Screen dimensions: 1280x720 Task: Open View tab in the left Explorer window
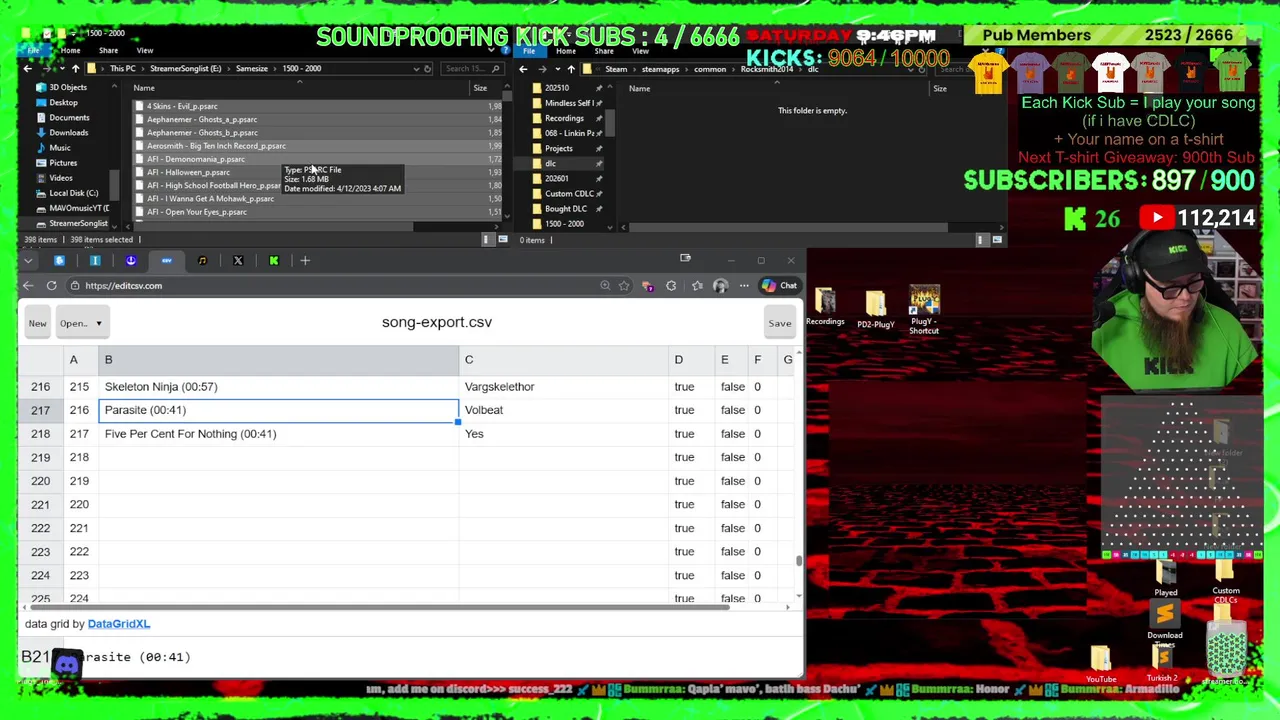[x=145, y=51]
